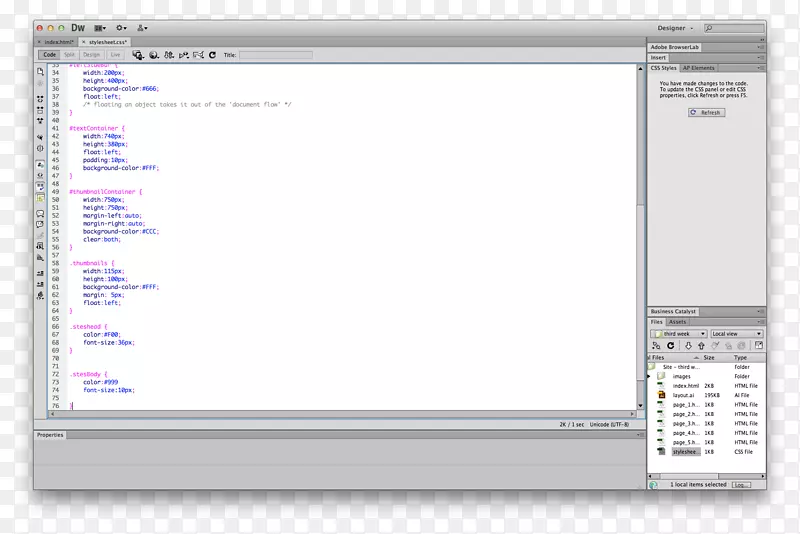Click Preview in Browser globe icon
Image resolution: width=800 pixels, height=534 pixels.
click(x=154, y=55)
